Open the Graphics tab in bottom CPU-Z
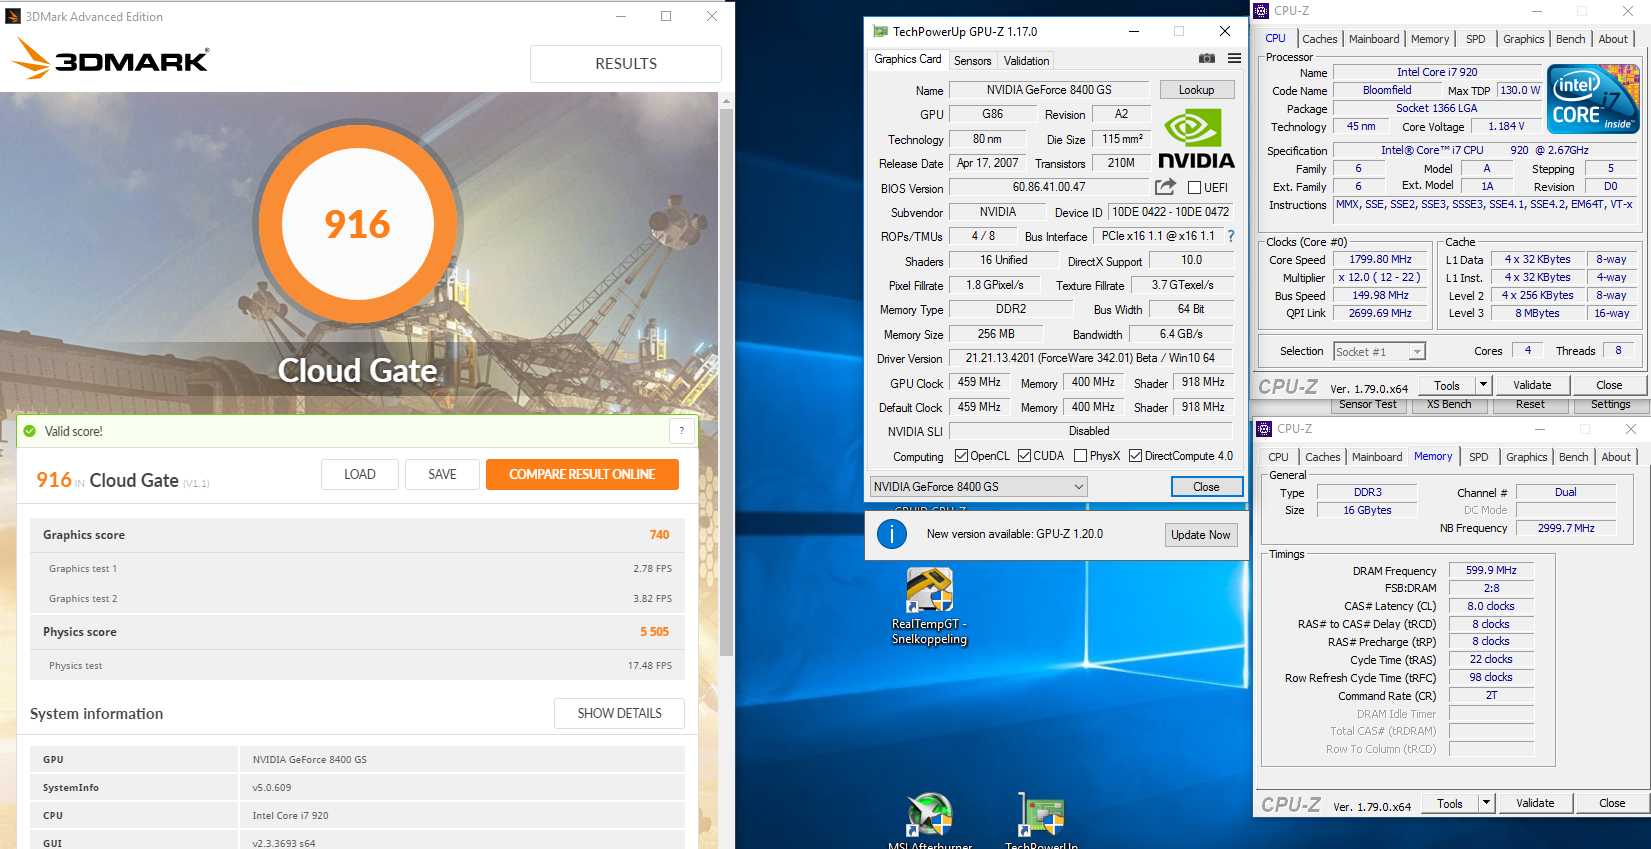 1526,457
